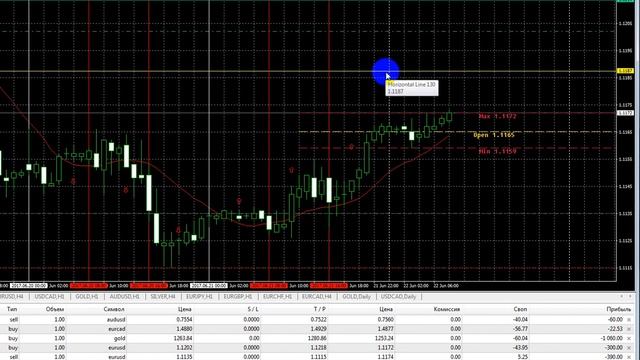
Task: Go to the EURCAD,H4 chart tab
Action: coord(316,297)
